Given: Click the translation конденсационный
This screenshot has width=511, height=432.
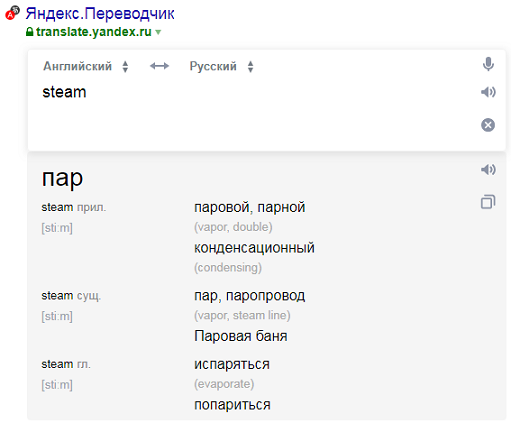Looking at the screenshot, I should click(254, 248).
